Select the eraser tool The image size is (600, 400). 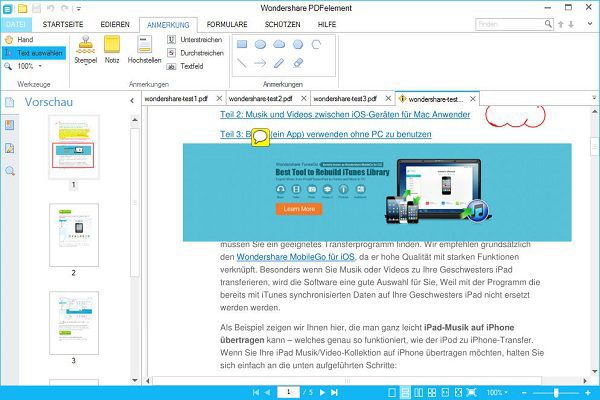(x=298, y=63)
